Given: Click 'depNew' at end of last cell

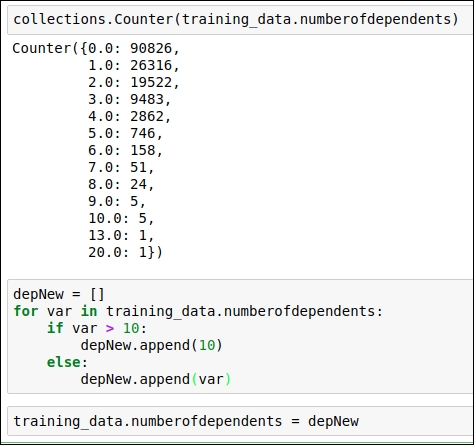Looking at the screenshot, I should (333, 421).
